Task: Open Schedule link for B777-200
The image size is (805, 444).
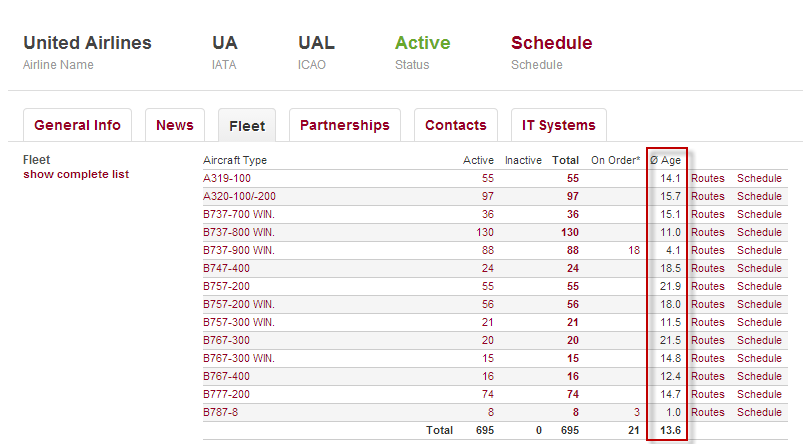Action: tap(759, 394)
